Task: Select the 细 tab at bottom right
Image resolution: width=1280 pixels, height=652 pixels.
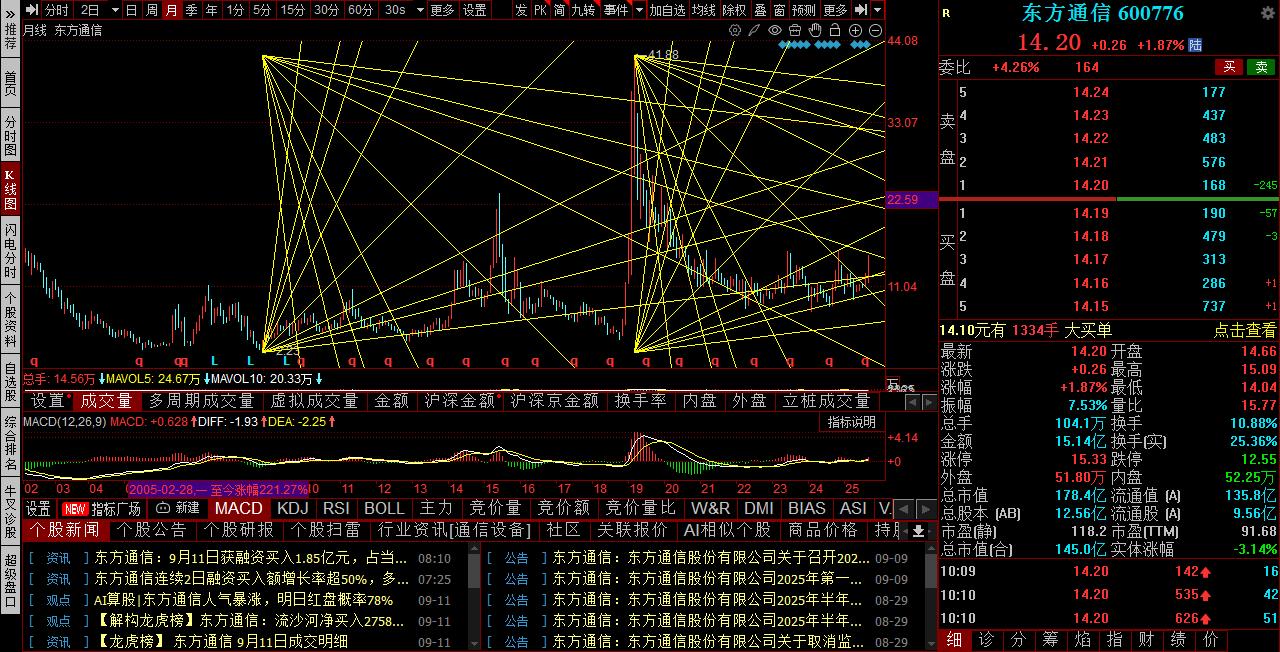Action: (x=955, y=640)
